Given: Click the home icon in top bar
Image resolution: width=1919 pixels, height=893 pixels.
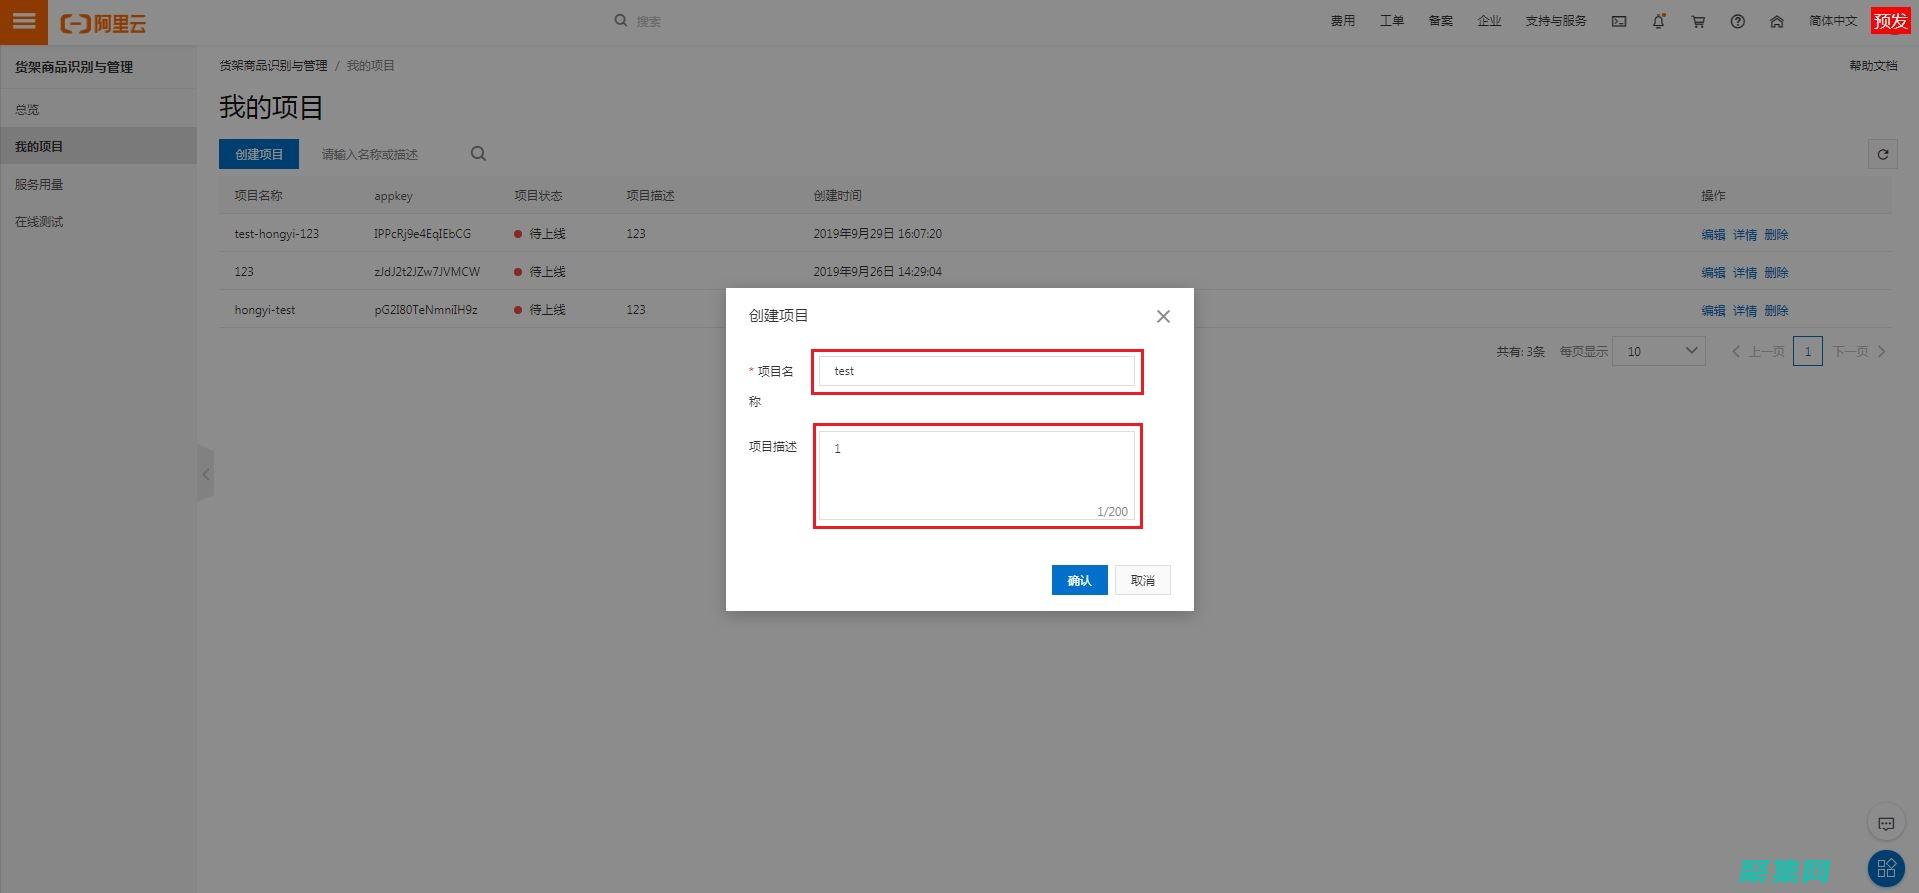Looking at the screenshot, I should tap(1777, 21).
